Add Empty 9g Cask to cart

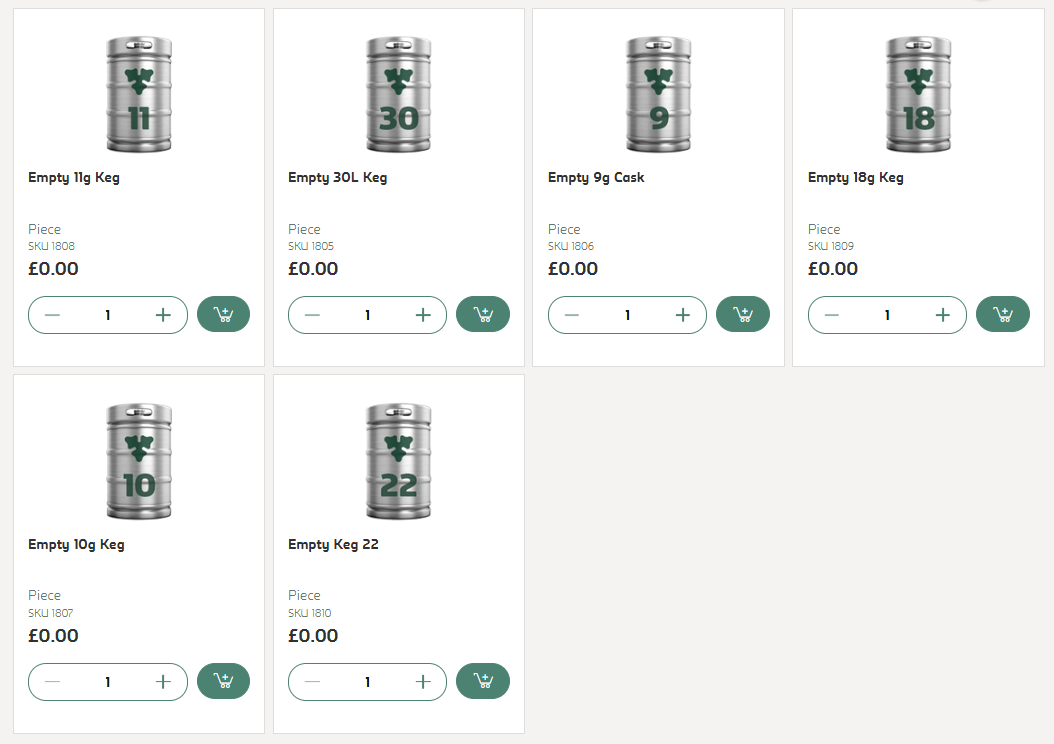743,314
